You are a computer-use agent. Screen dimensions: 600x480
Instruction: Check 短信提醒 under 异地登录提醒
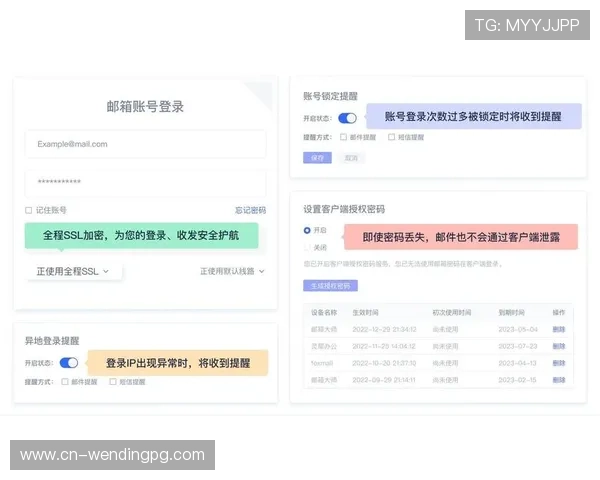[x=113, y=382]
